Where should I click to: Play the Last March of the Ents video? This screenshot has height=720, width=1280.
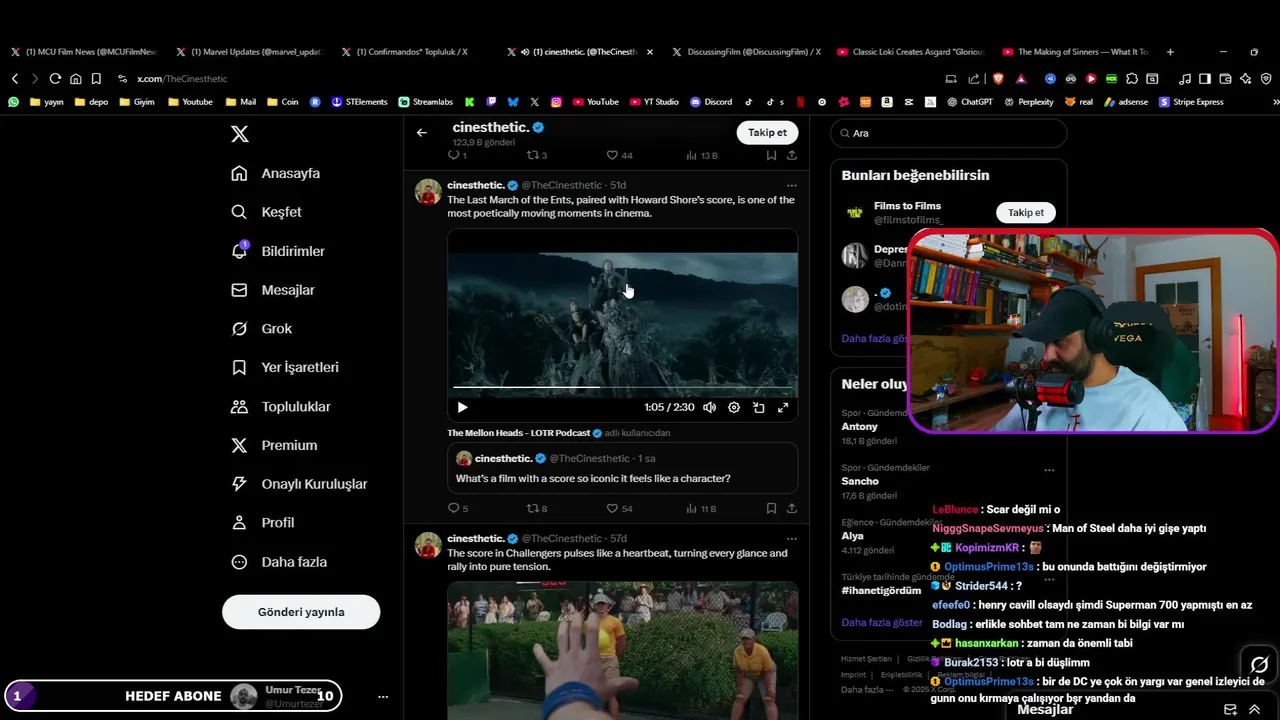pyautogui.click(x=462, y=407)
